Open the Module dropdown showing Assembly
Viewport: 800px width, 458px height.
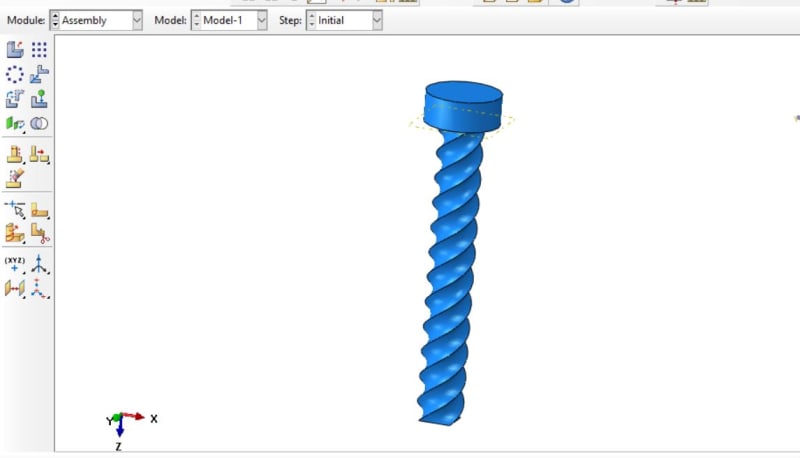tap(137, 20)
